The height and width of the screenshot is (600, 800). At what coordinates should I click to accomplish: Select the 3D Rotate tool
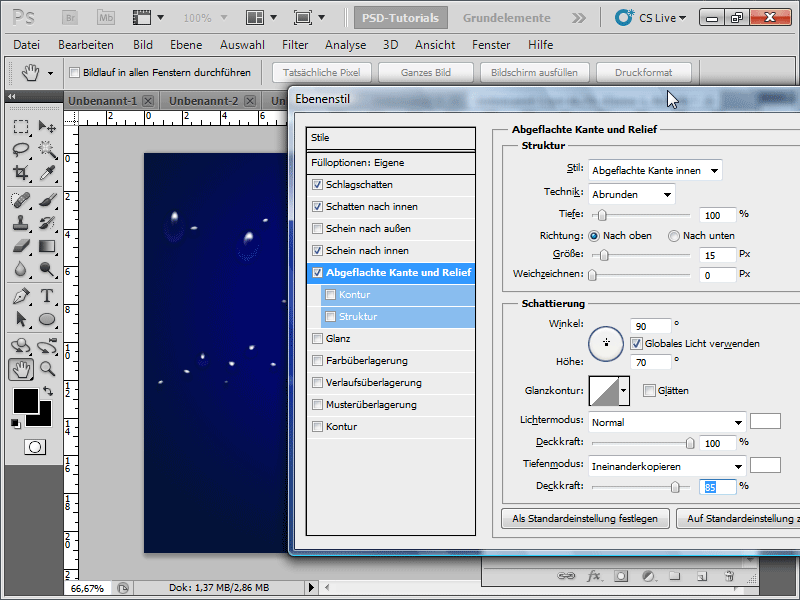(21, 346)
